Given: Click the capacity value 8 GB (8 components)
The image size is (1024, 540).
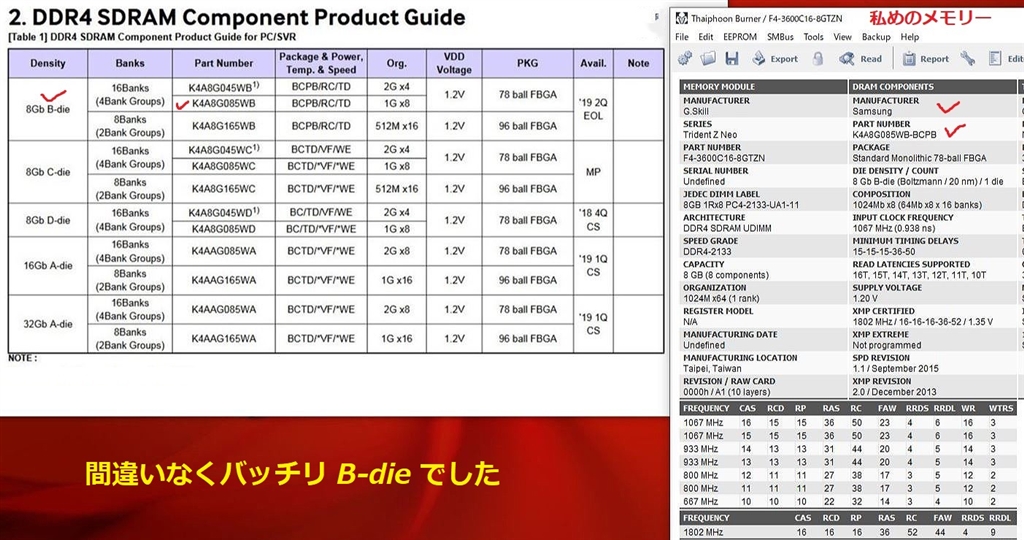Looking at the screenshot, I should [x=726, y=275].
